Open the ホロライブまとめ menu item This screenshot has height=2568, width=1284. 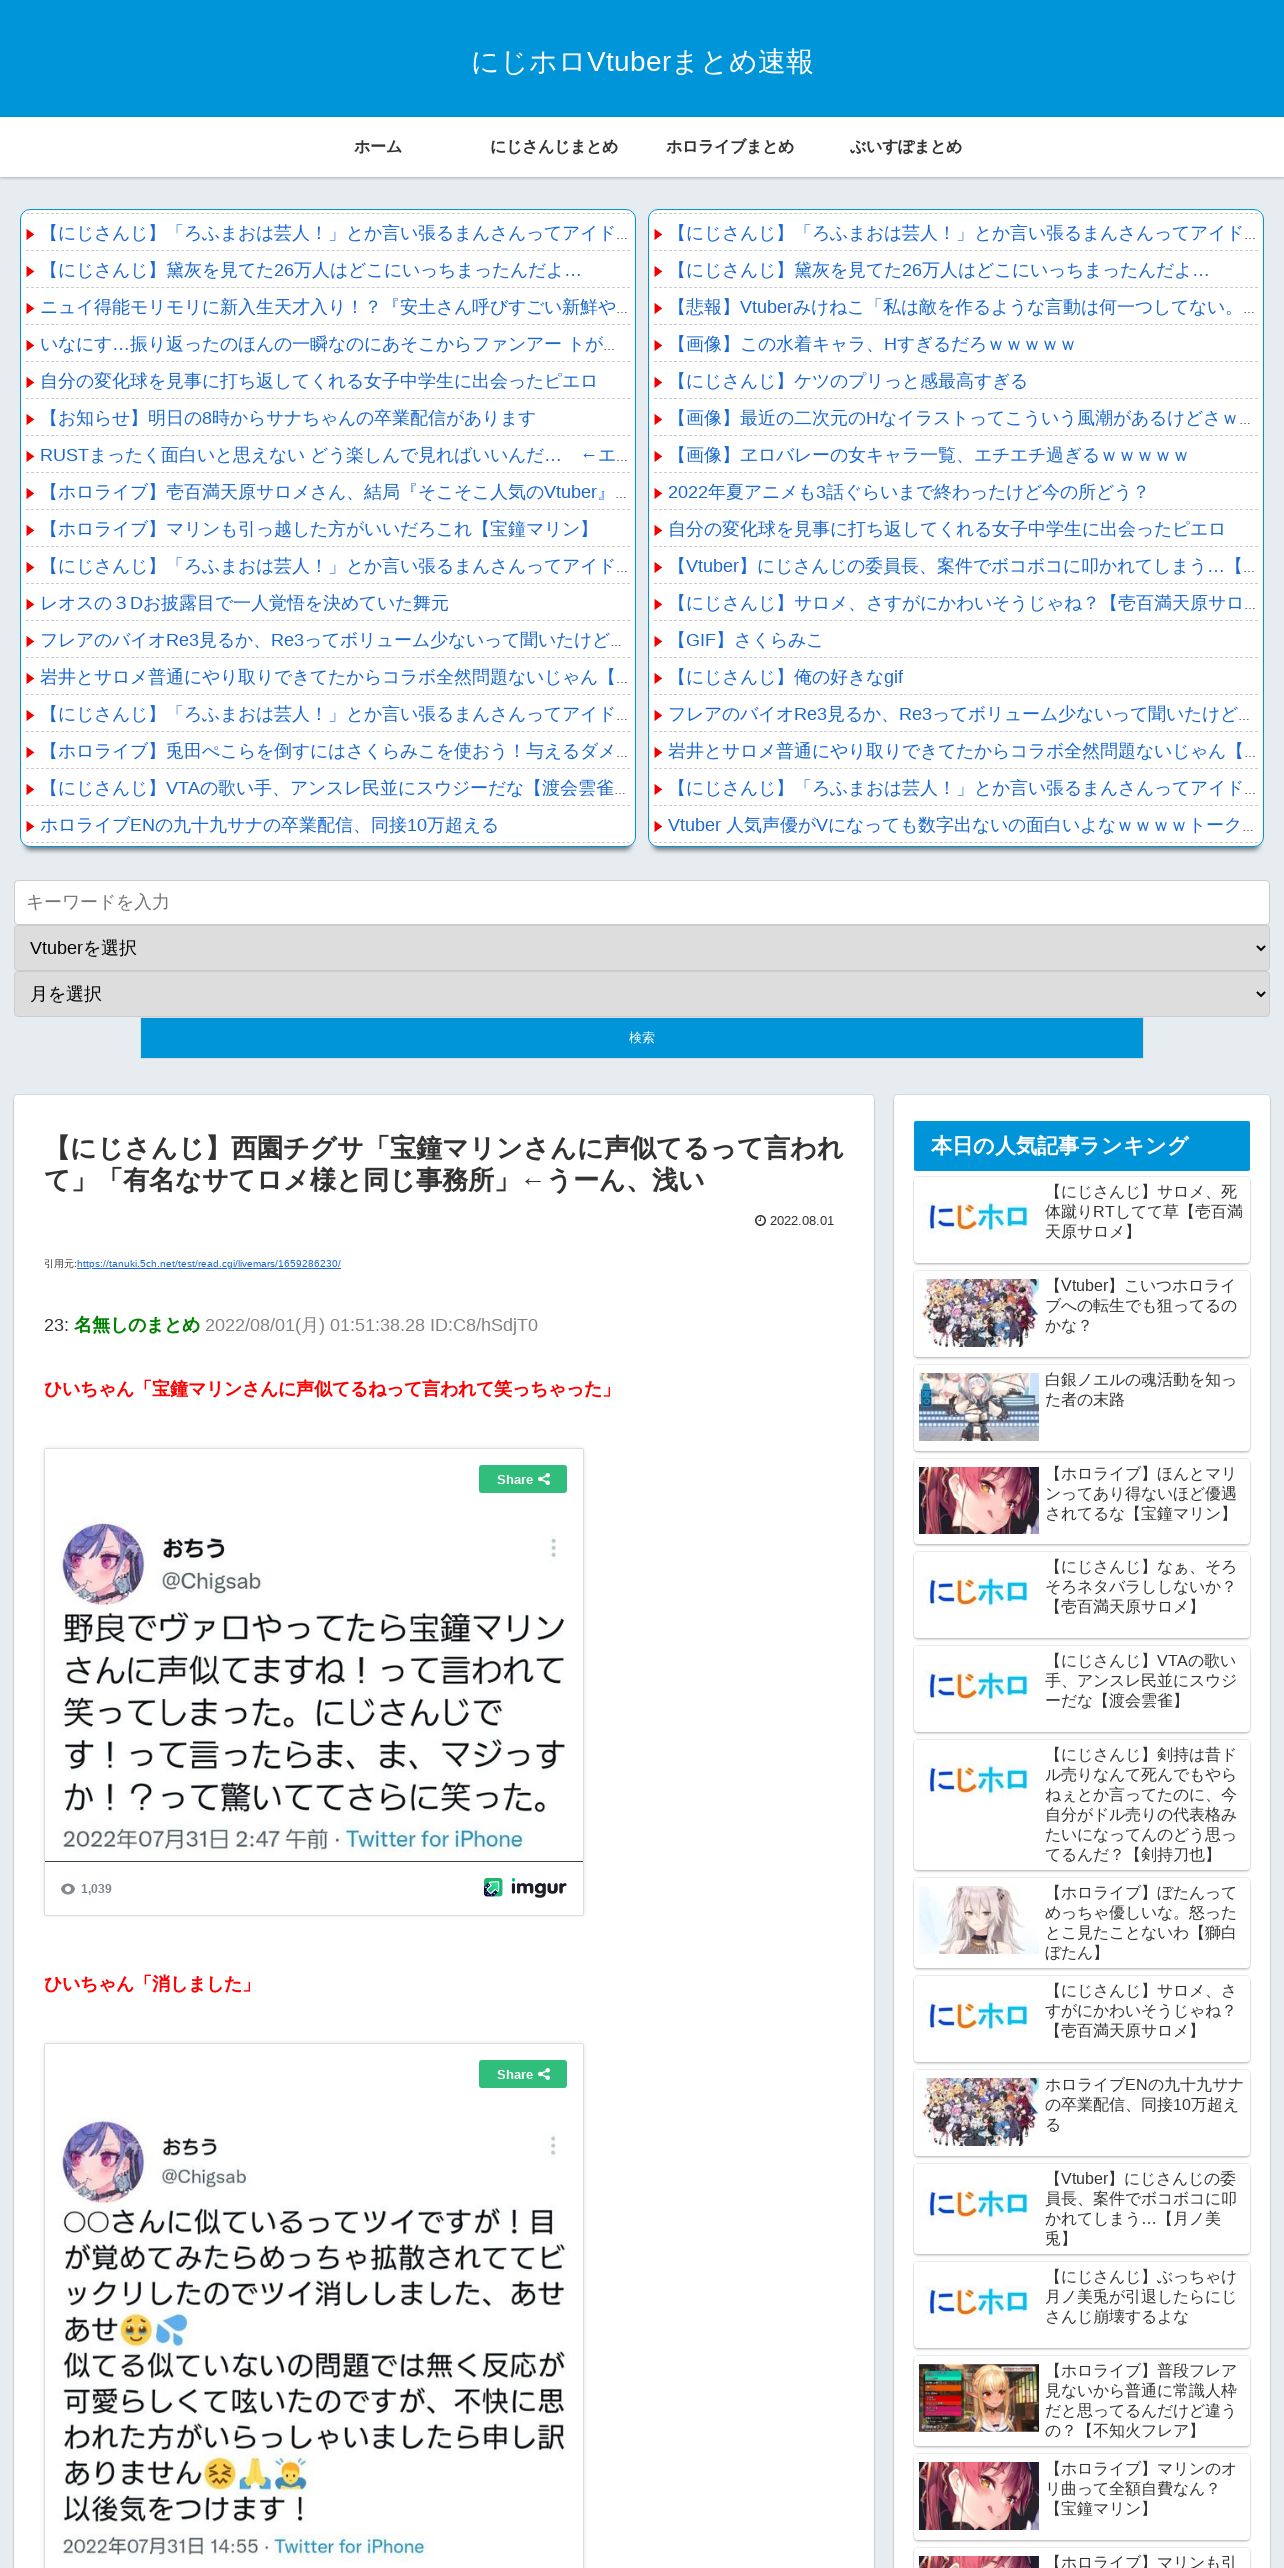[x=730, y=147]
